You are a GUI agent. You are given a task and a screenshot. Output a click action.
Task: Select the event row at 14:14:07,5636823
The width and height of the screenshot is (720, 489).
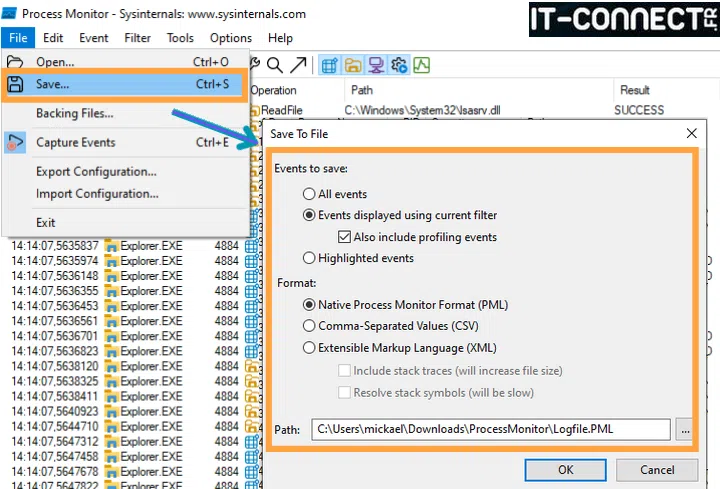coord(131,351)
